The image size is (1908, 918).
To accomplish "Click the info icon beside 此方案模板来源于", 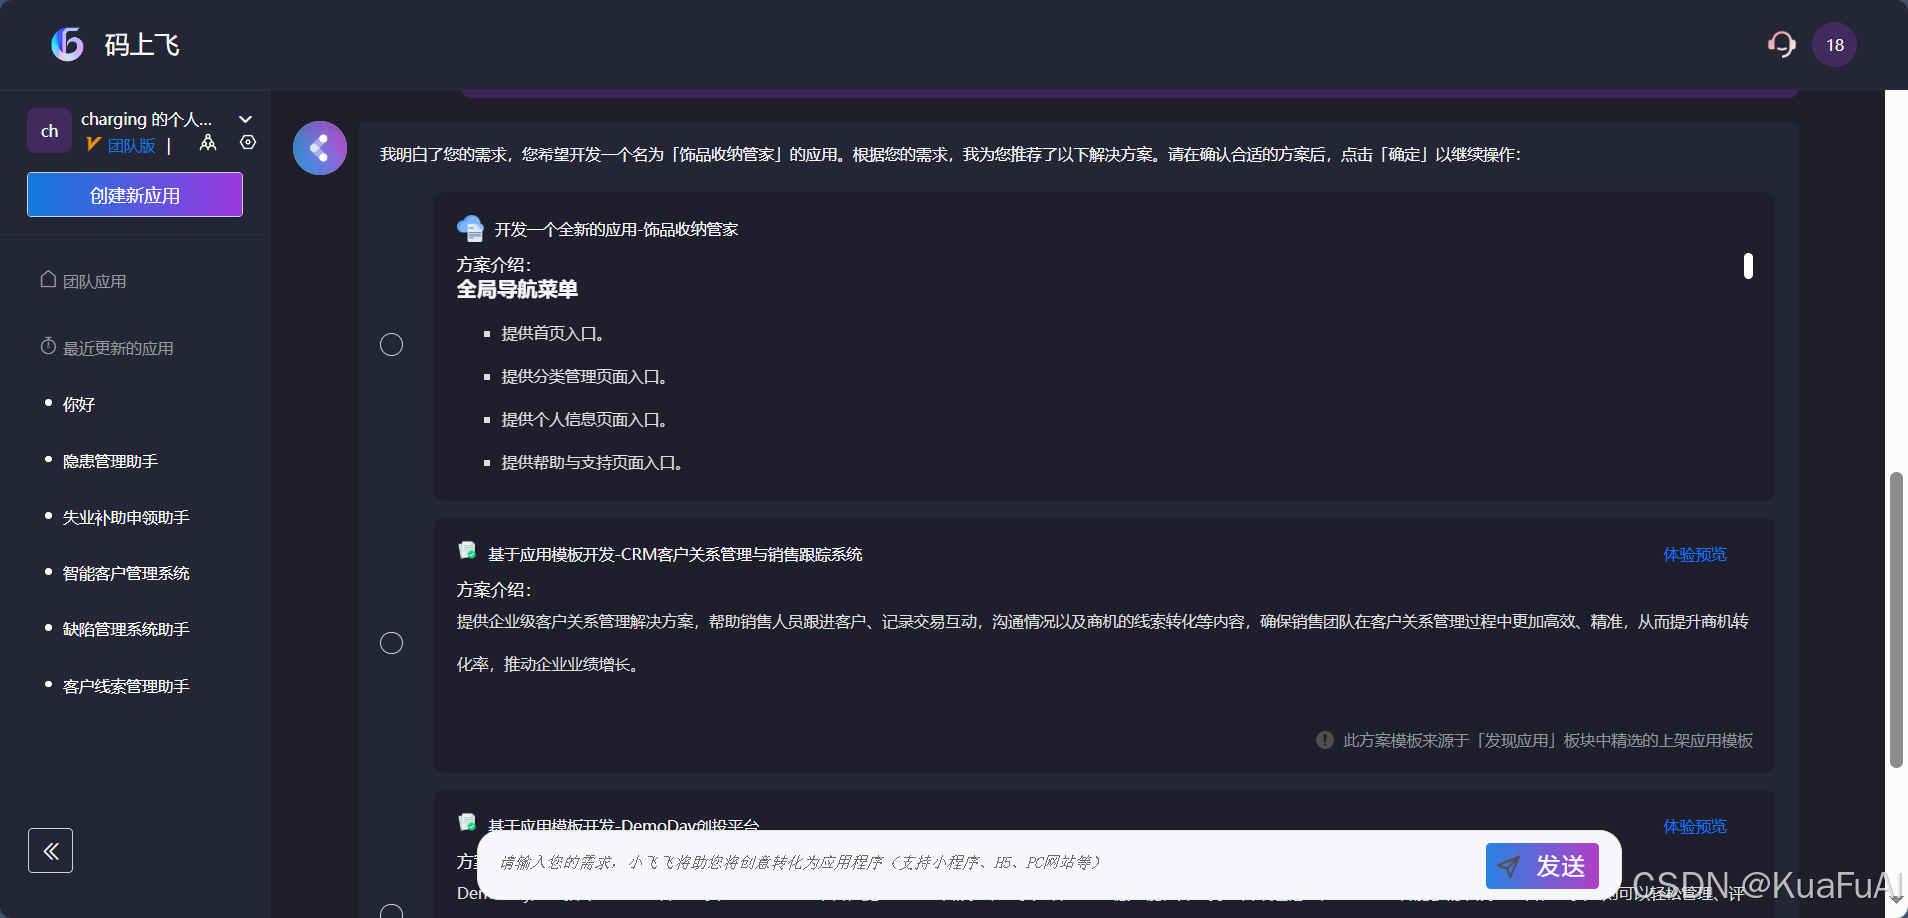I will pyautogui.click(x=1325, y=740).
